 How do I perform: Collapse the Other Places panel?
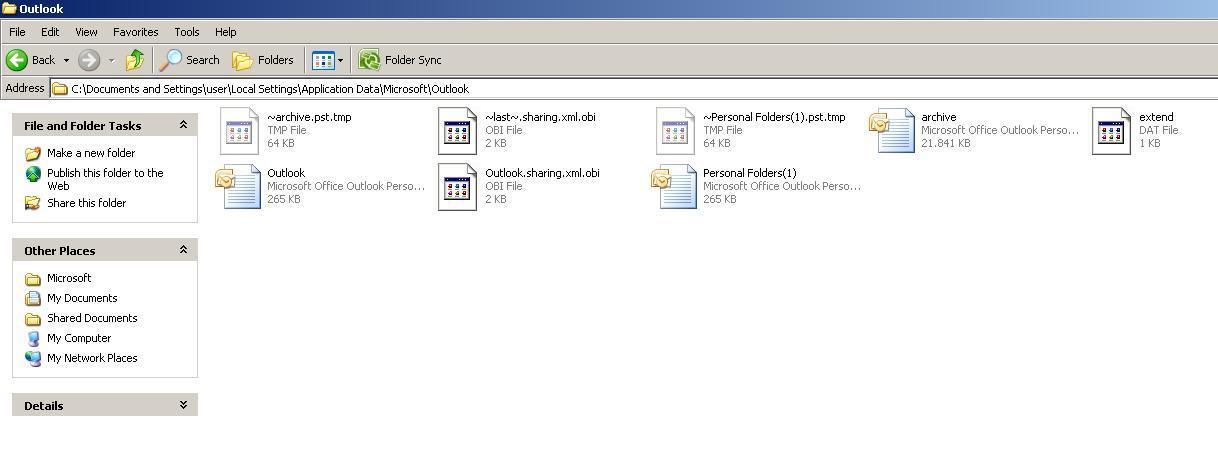click(183, 250)
